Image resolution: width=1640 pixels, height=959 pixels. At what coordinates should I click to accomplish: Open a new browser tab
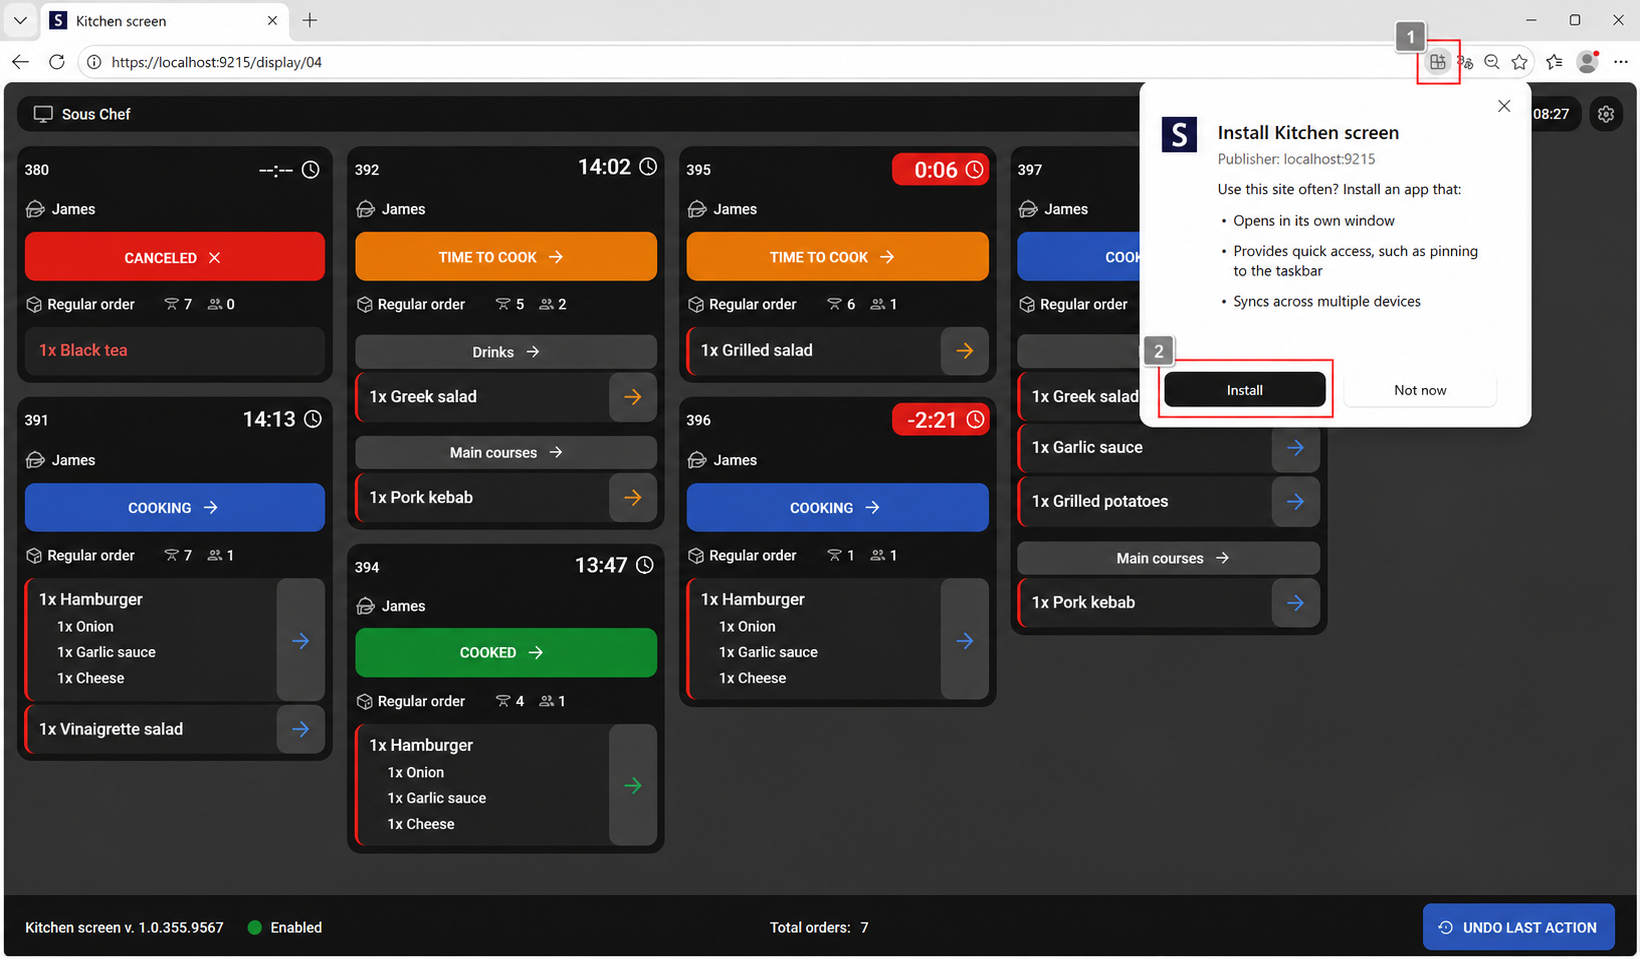310,21
